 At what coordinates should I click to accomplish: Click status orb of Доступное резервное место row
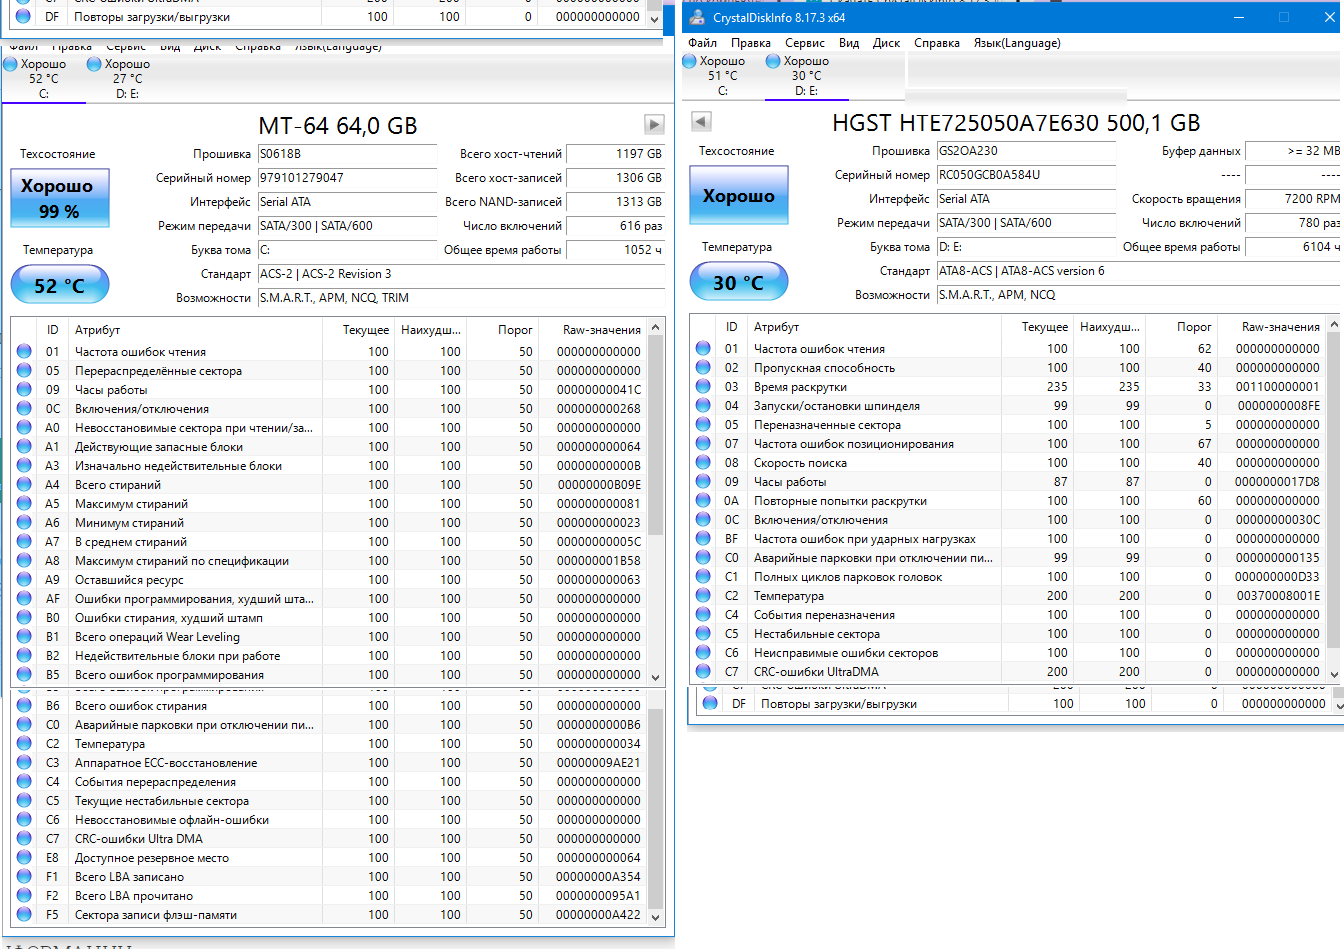[24, 857]
